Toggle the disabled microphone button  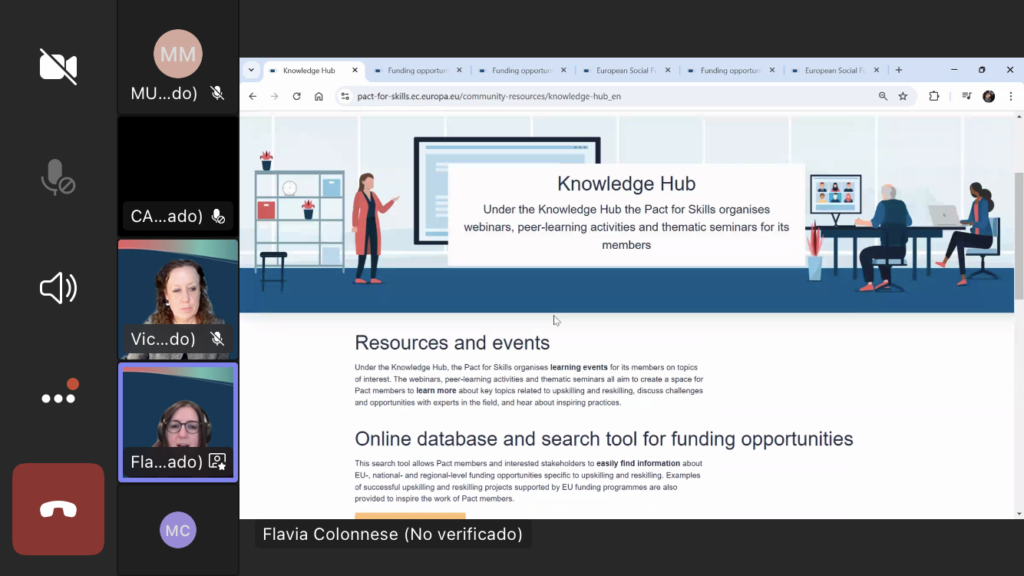(58, 177)
